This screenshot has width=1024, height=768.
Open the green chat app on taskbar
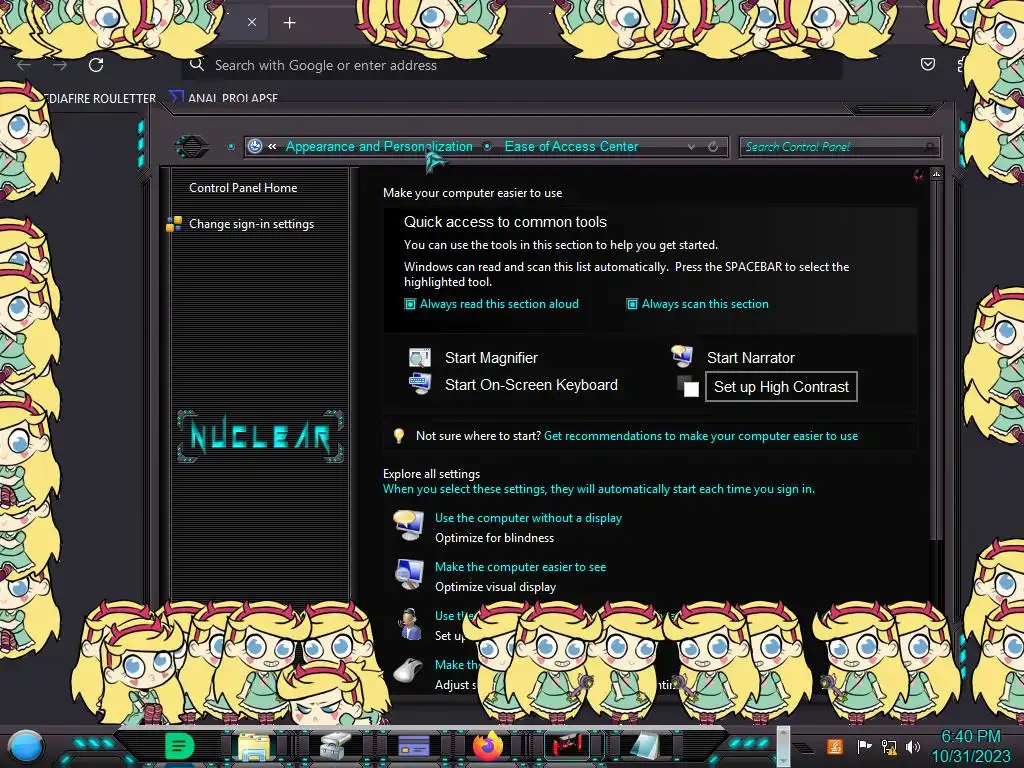[179, 746]
